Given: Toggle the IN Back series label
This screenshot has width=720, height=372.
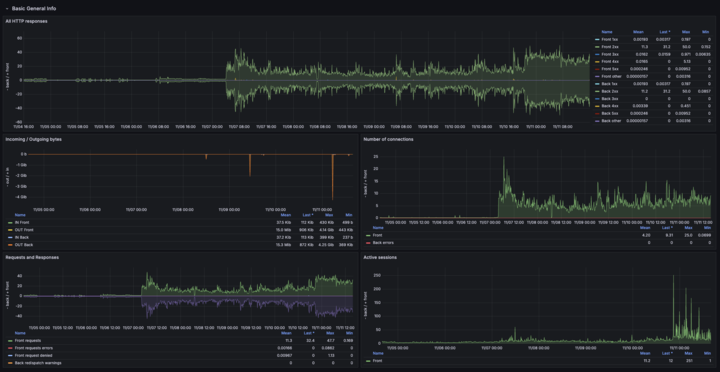Looking at the screenshot, I should 21,237.
